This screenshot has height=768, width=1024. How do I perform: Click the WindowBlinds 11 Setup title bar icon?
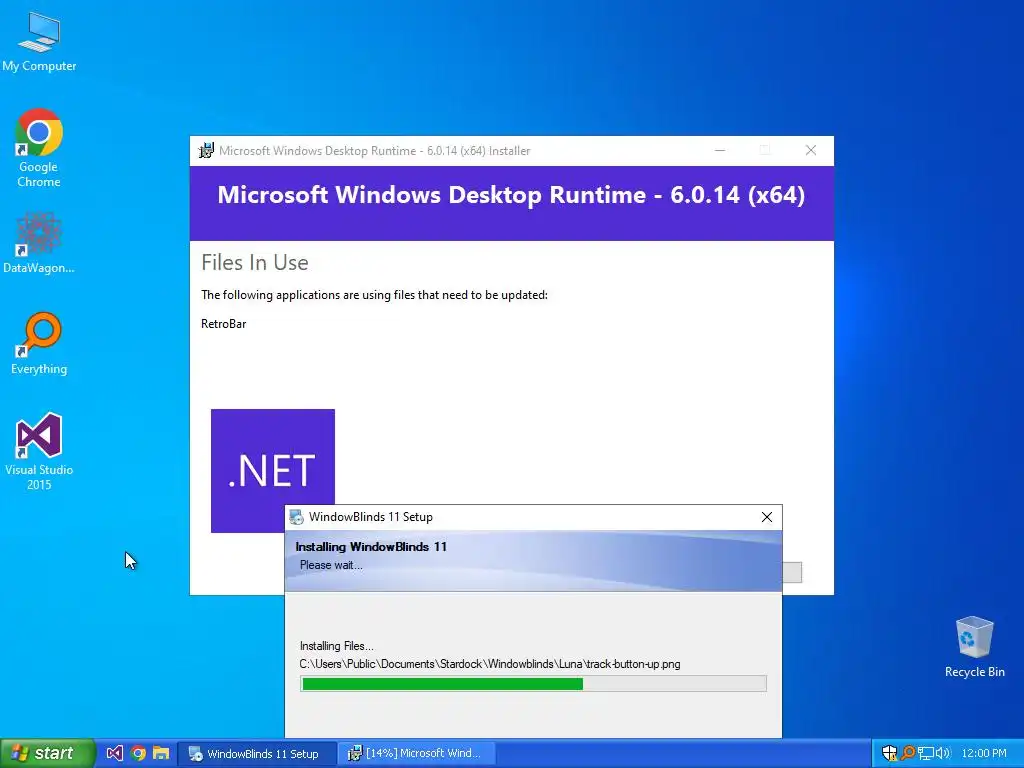pyautogui.click(x=296, y=517)
